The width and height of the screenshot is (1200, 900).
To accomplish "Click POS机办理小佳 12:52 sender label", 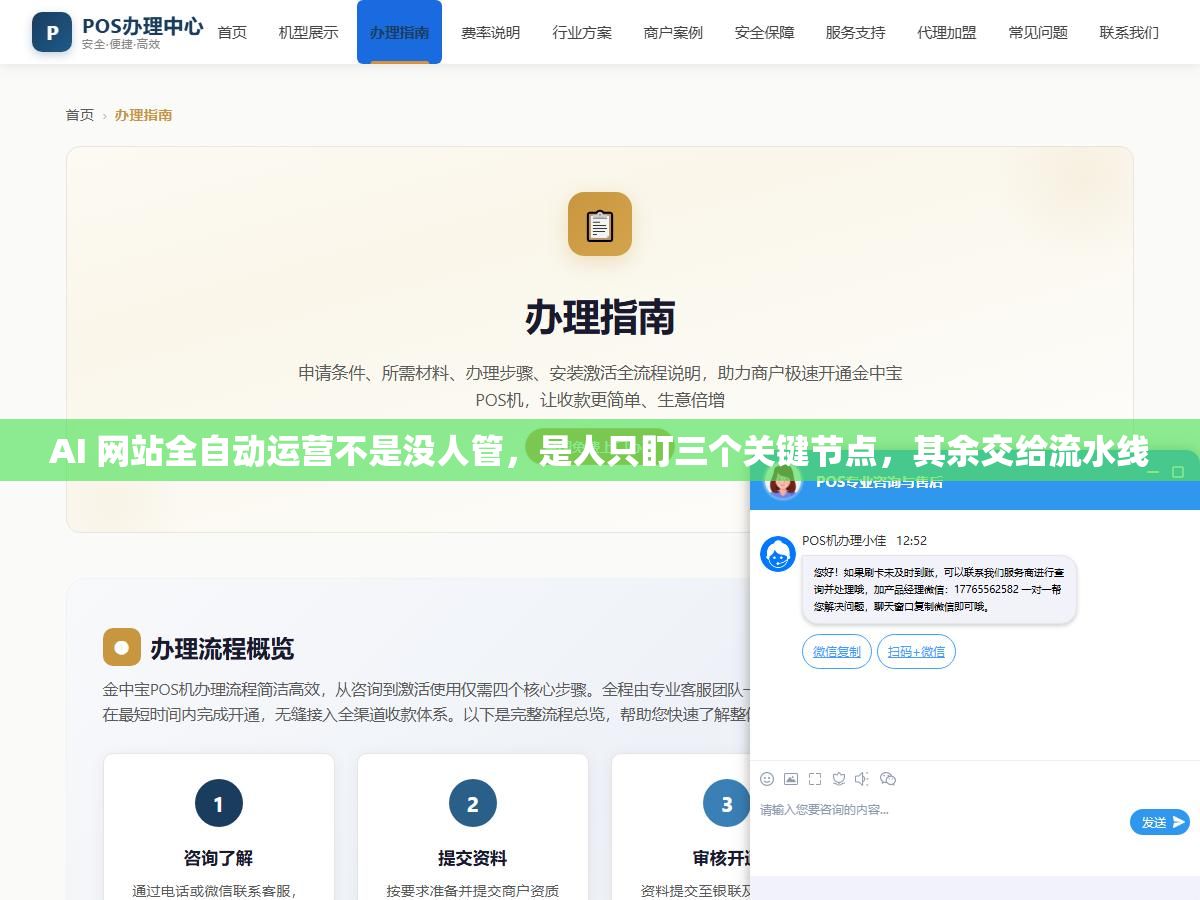I will click(864, 540).
